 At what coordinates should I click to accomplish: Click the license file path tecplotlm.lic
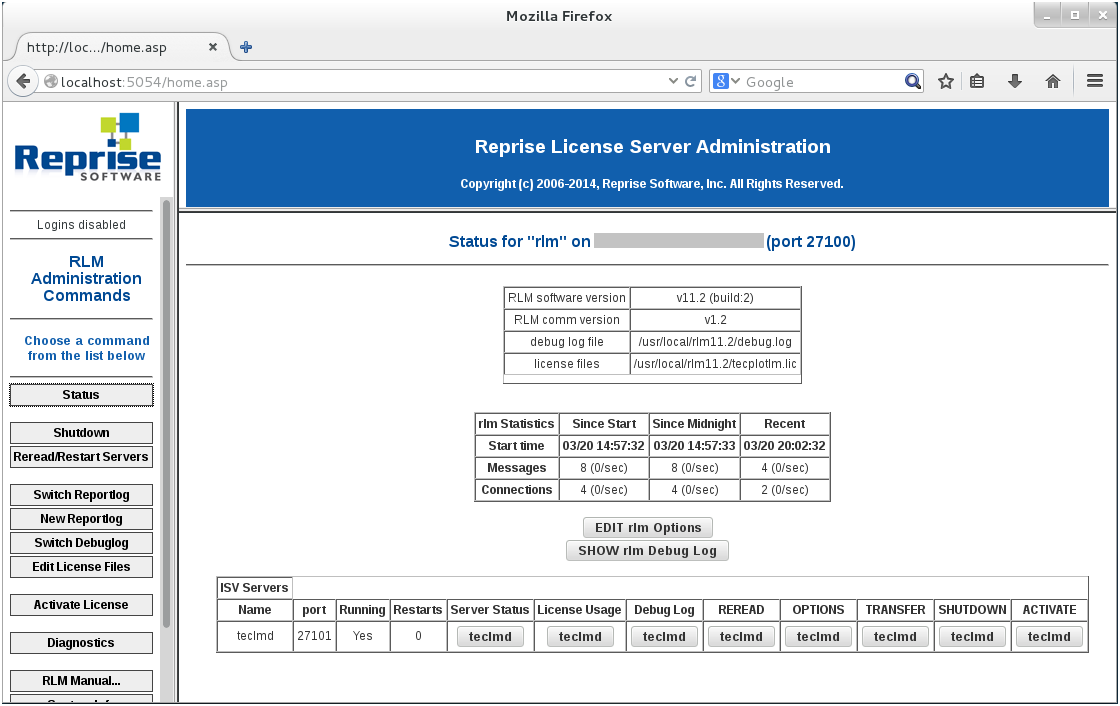tap(715, 364)
